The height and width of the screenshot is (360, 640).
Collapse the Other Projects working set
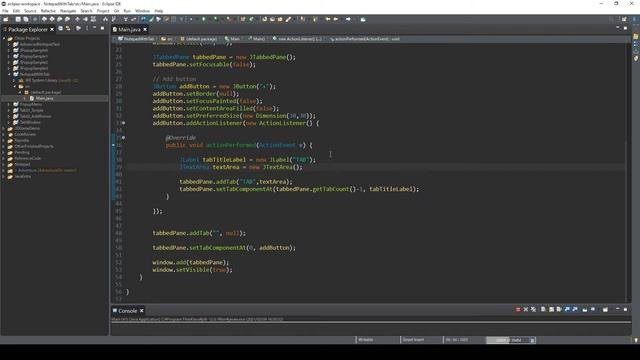pyautogui.click(x=4, y=38)
